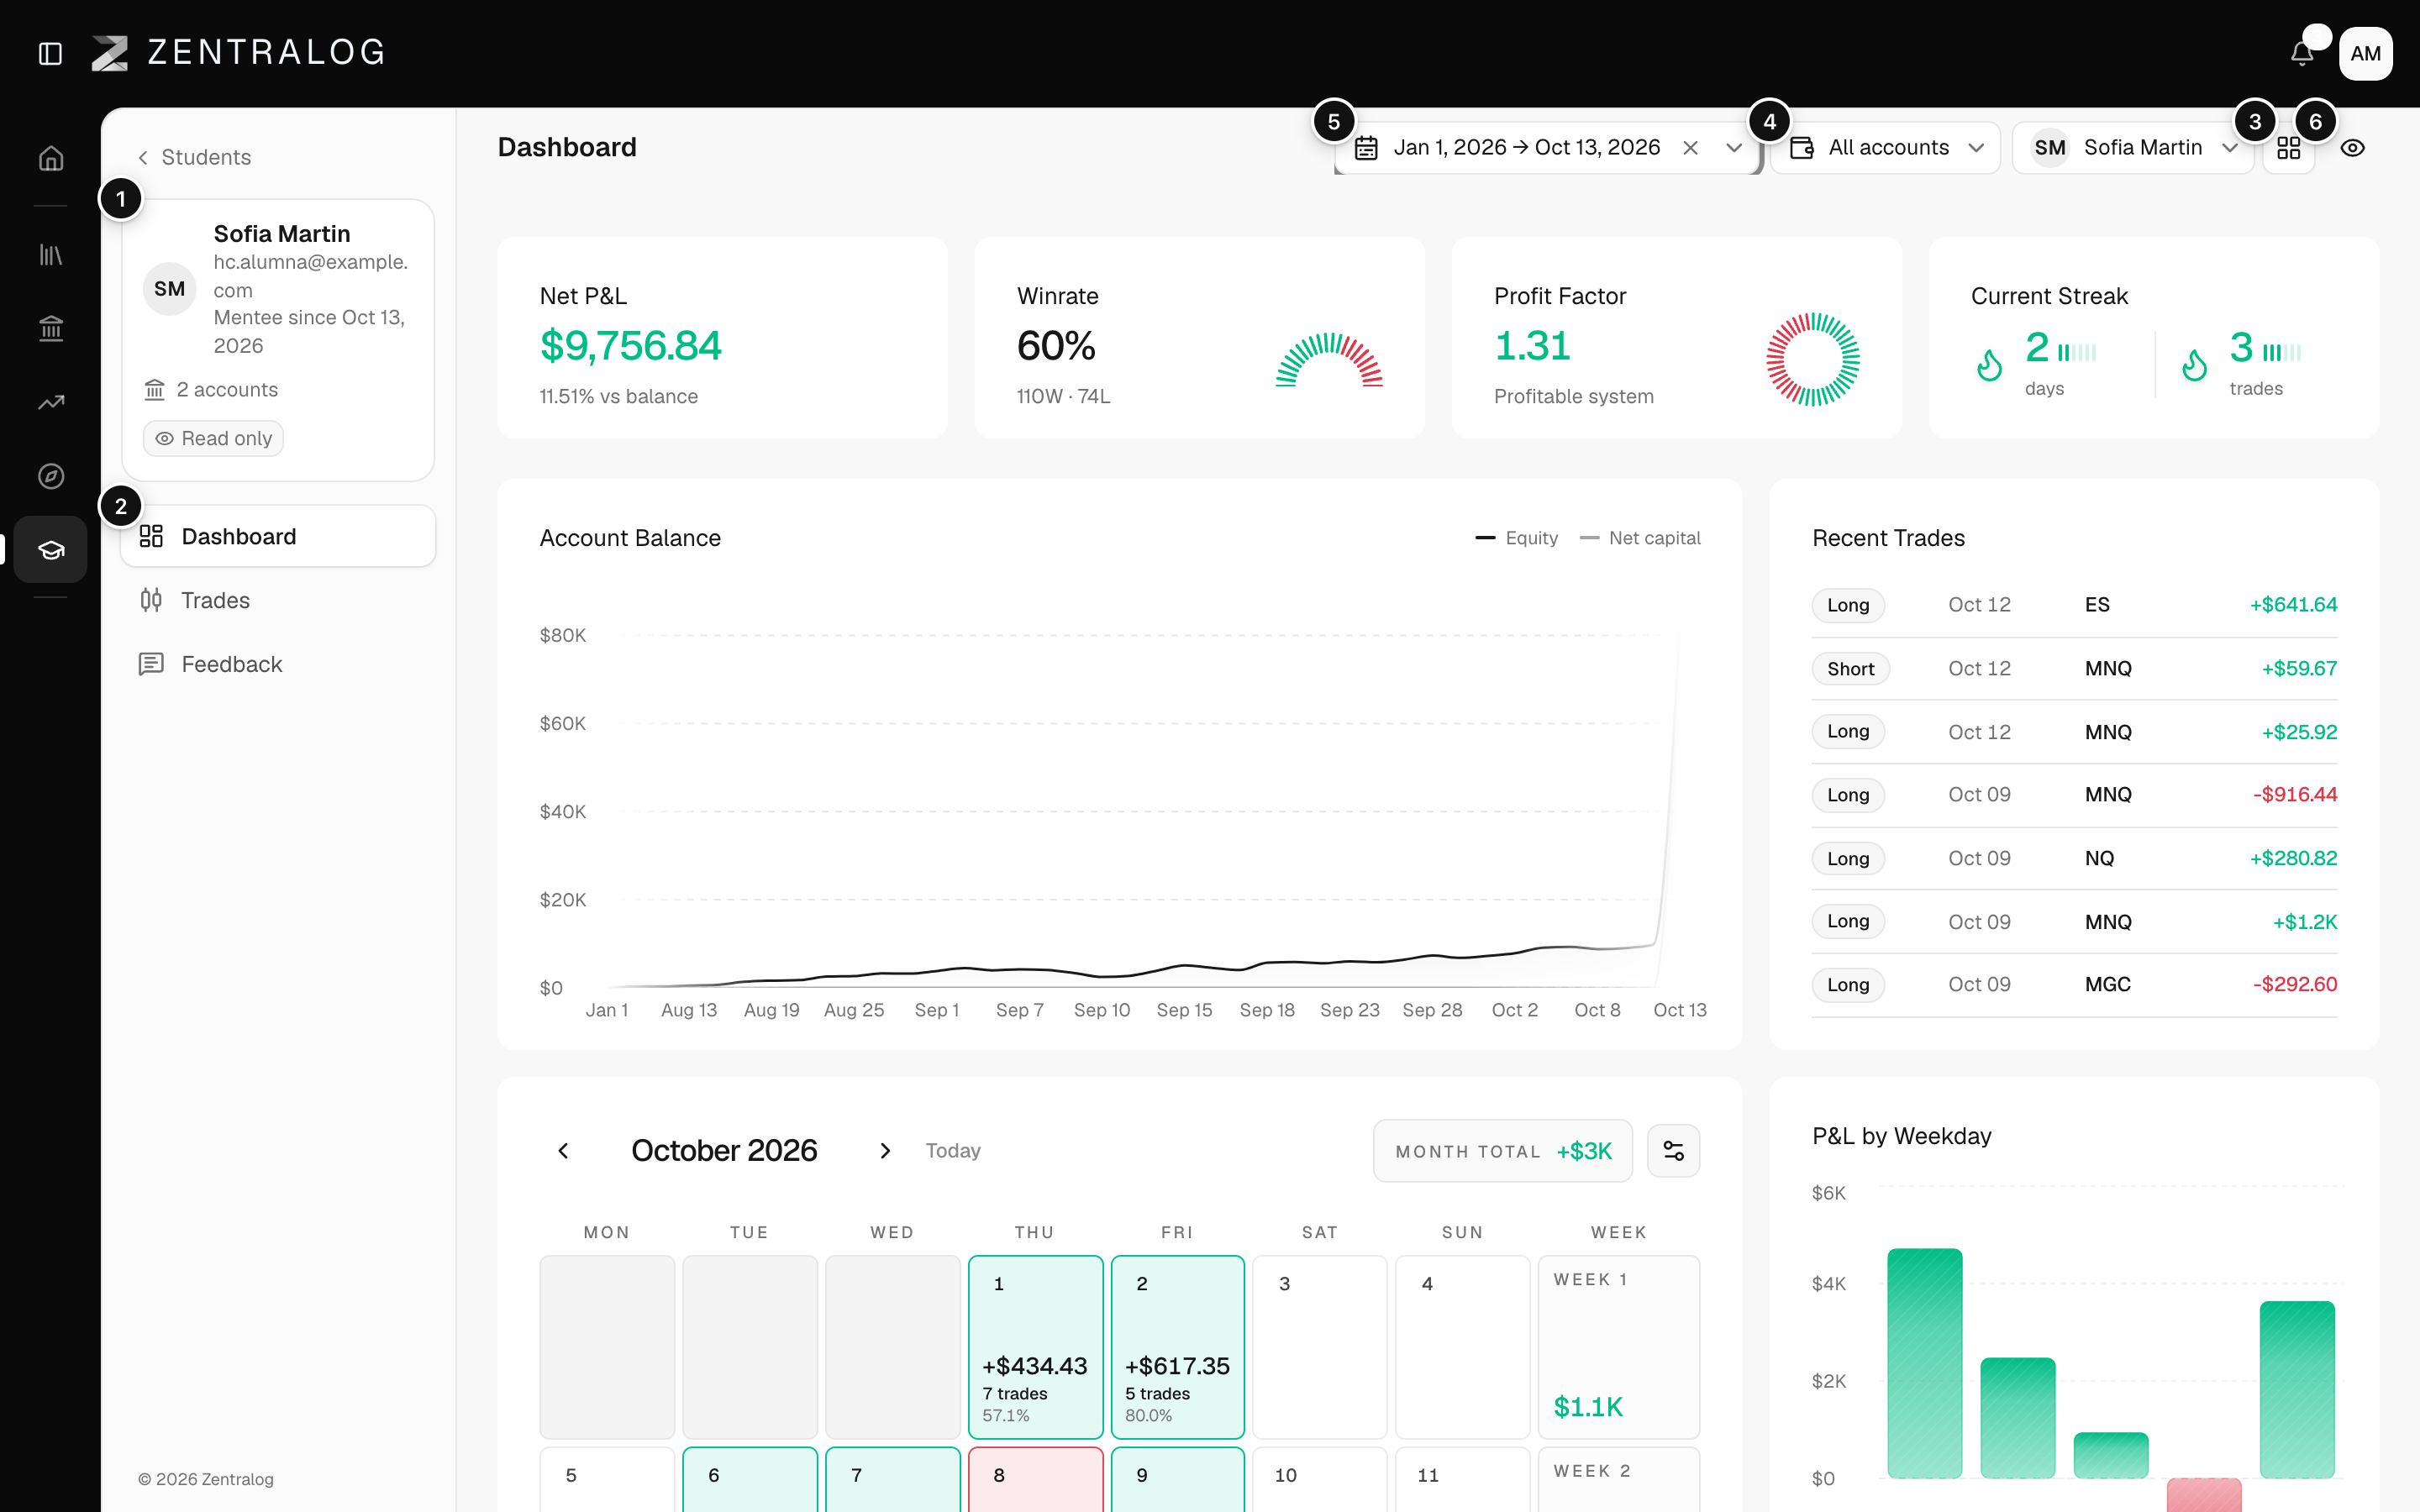Open the notifications bell
Image resolution: width=2420 pixels, height=1512 pixels.
tap(2302, 54)
